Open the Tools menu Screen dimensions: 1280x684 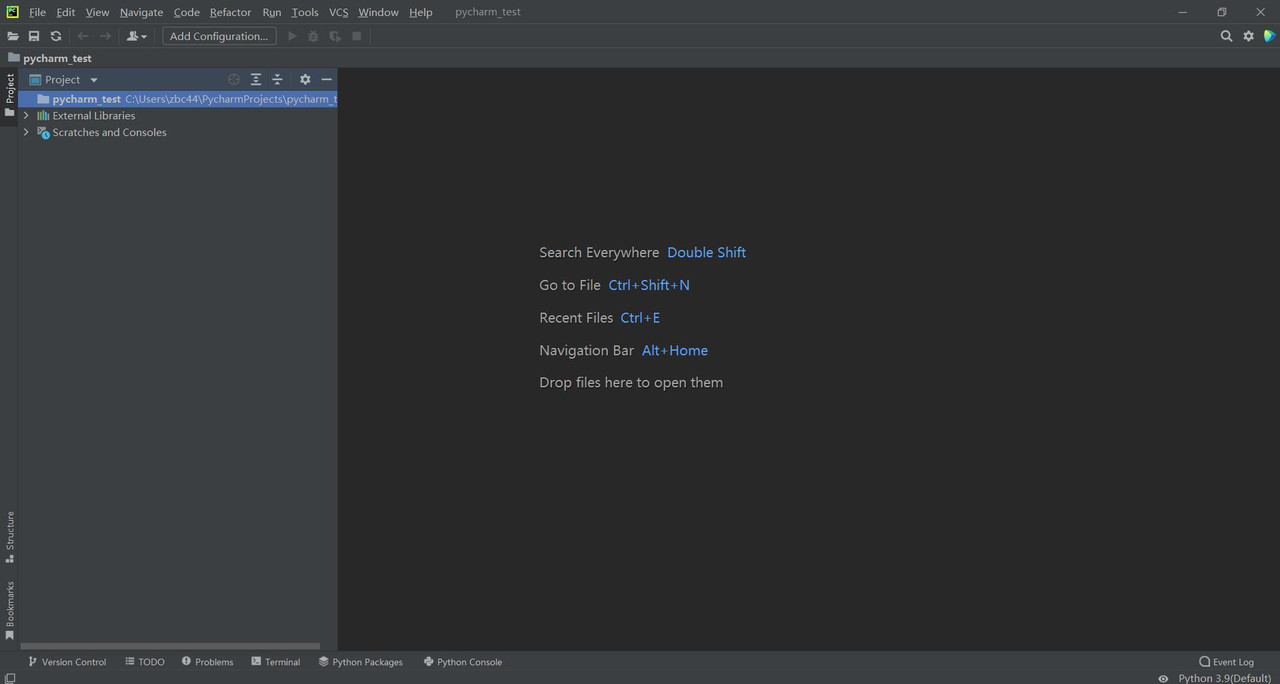[305, 12]
